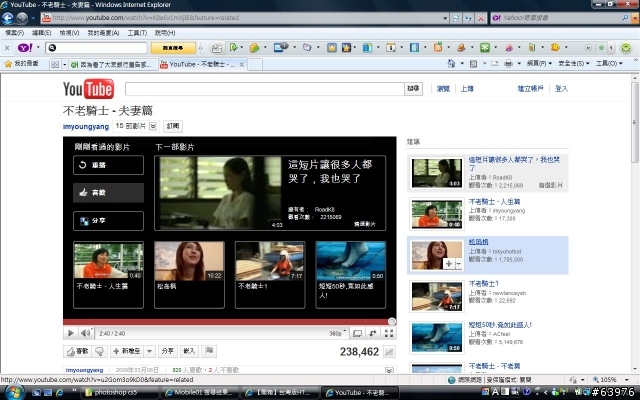Click in the YouTube search field
Screen dimensions: 640x400
(264, 89)
